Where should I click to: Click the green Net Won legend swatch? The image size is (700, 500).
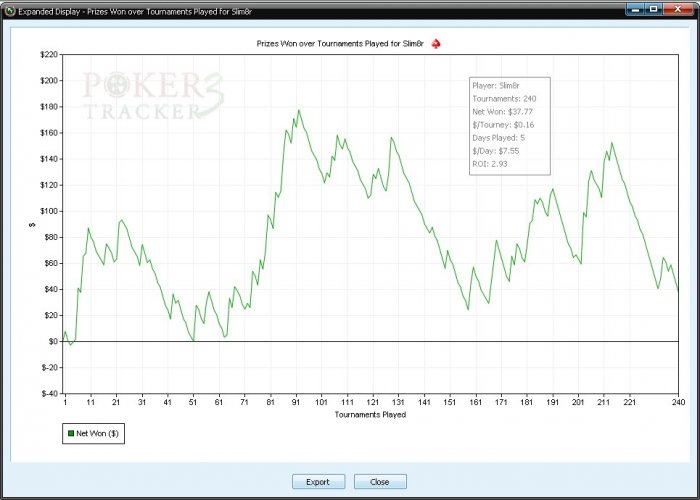(71, 433)
